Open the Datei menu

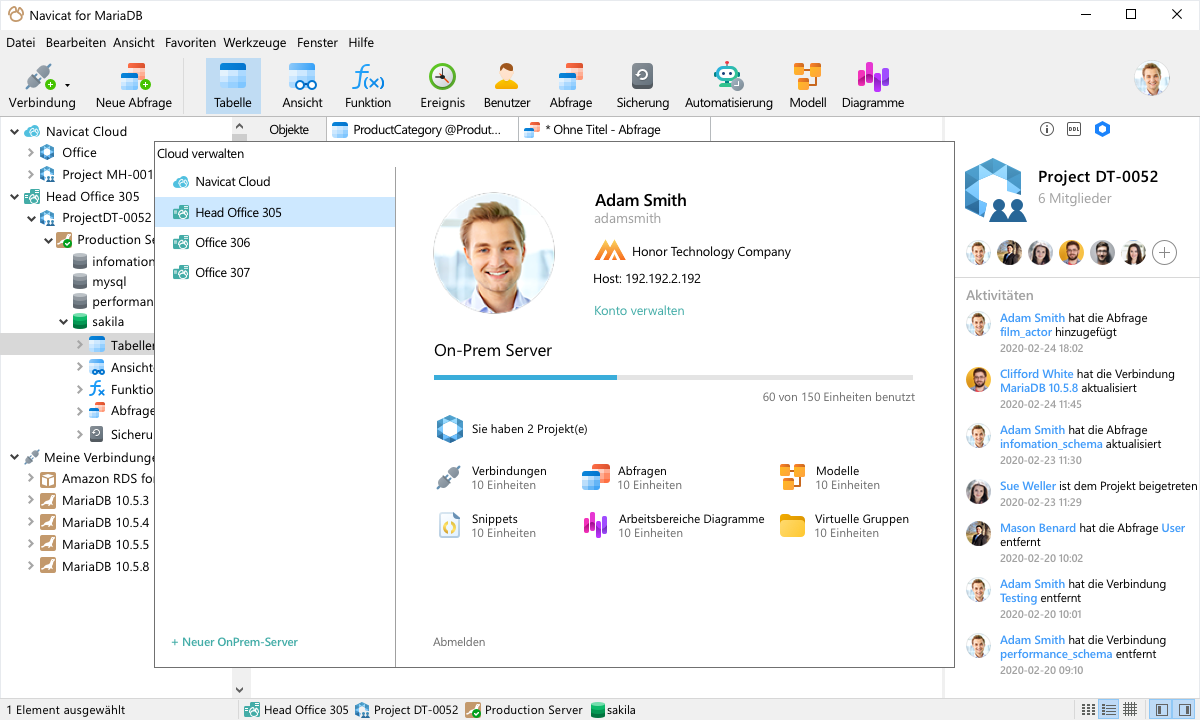click(21, 43)
